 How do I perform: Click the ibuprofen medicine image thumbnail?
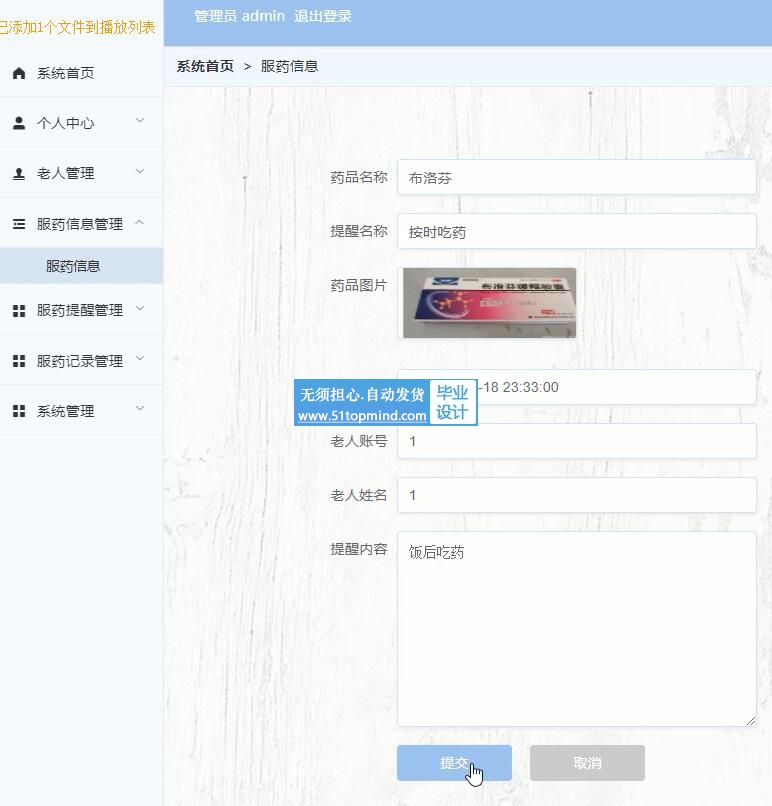coord(489,303)
